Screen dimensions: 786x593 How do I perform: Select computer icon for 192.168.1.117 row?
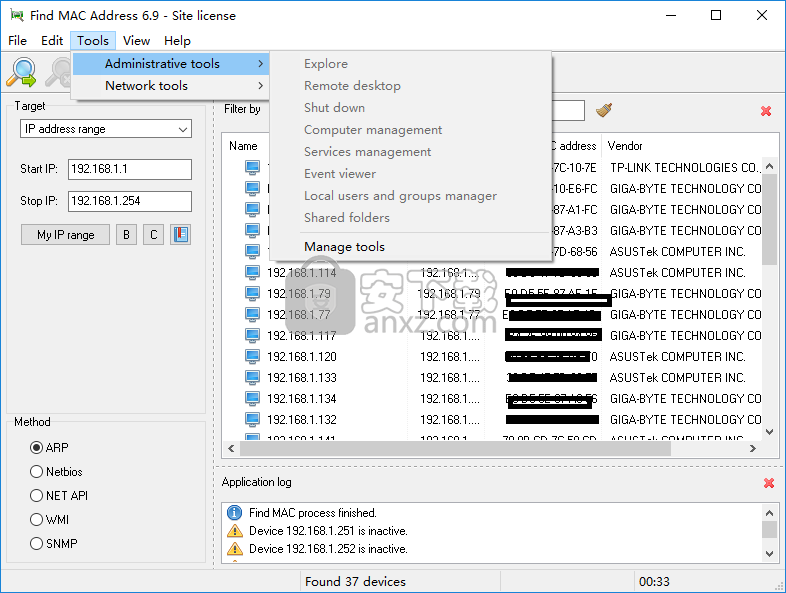tap(252, 335)
